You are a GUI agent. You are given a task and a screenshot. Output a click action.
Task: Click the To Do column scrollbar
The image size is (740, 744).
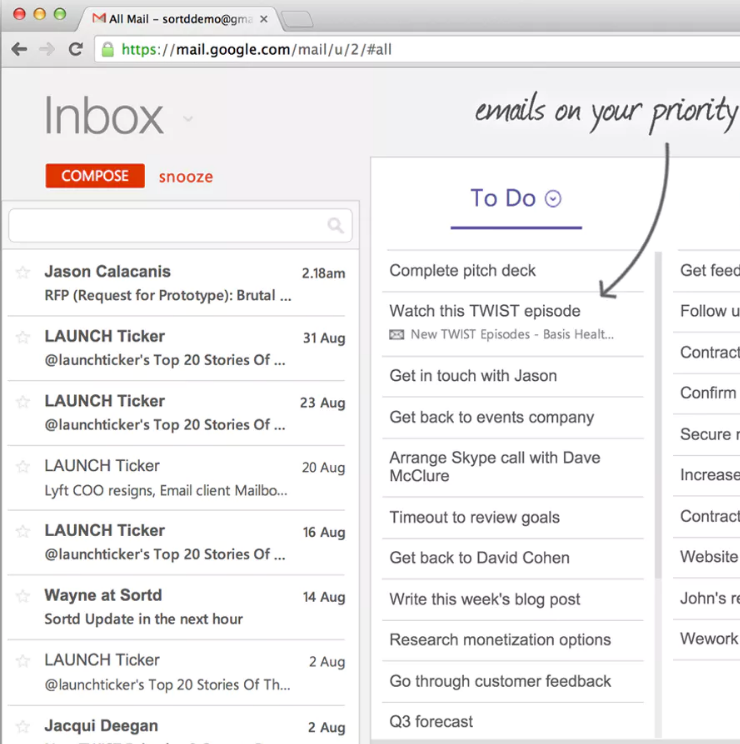[658, 415]
